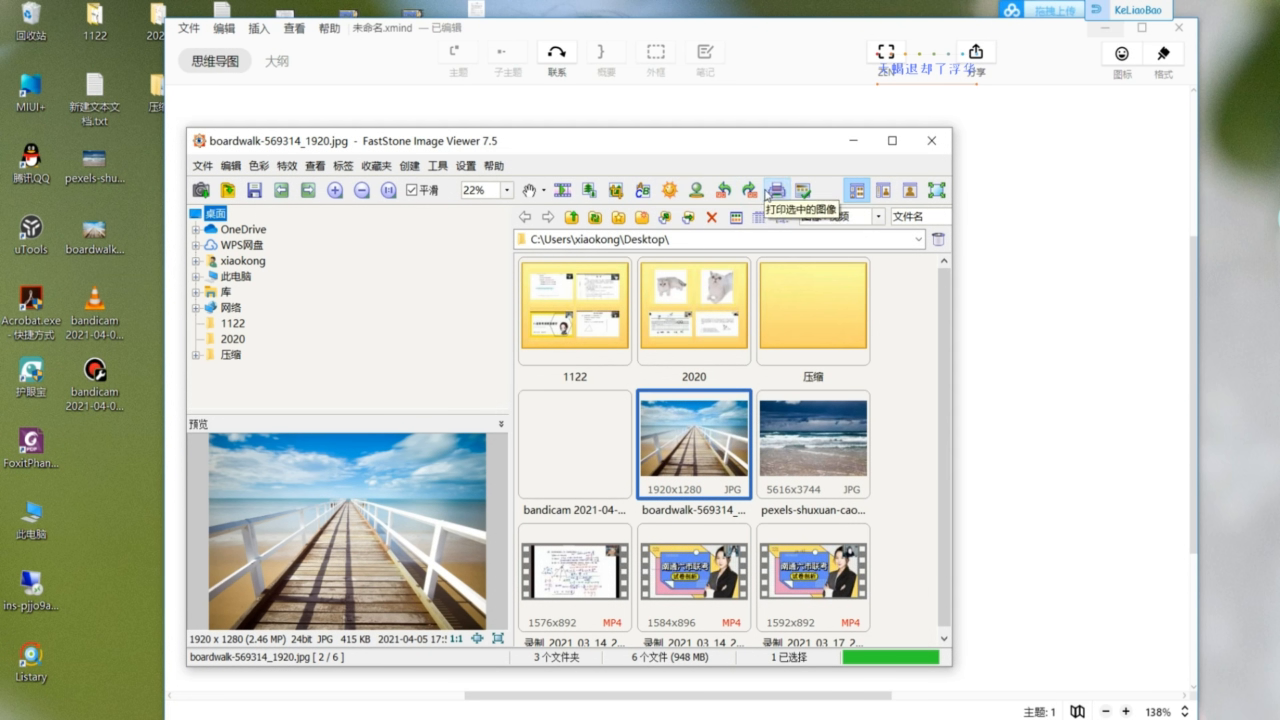Click the green stamp clone tool
The width and height of the screenshot is (1280, 720).
click(x=696, y=190)
